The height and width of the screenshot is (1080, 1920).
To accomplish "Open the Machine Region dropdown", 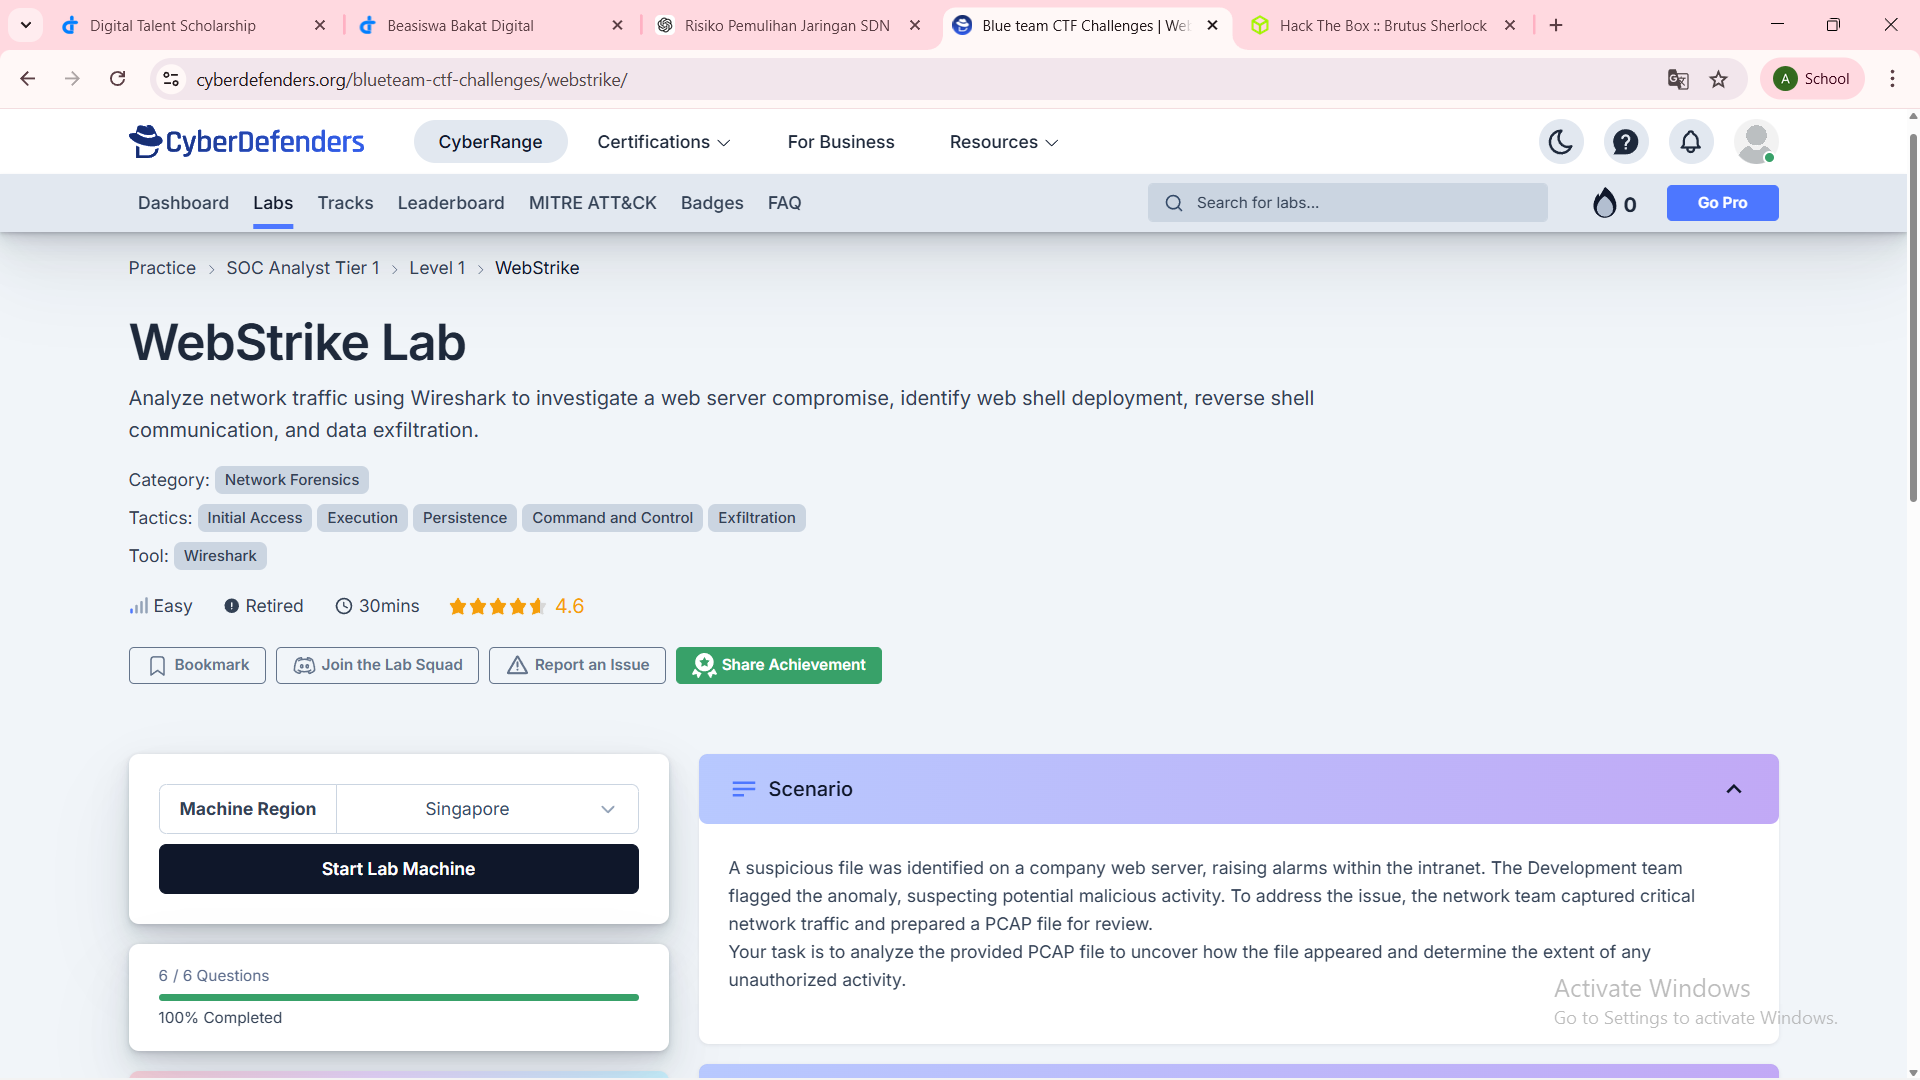I will (x=487, y=808).
